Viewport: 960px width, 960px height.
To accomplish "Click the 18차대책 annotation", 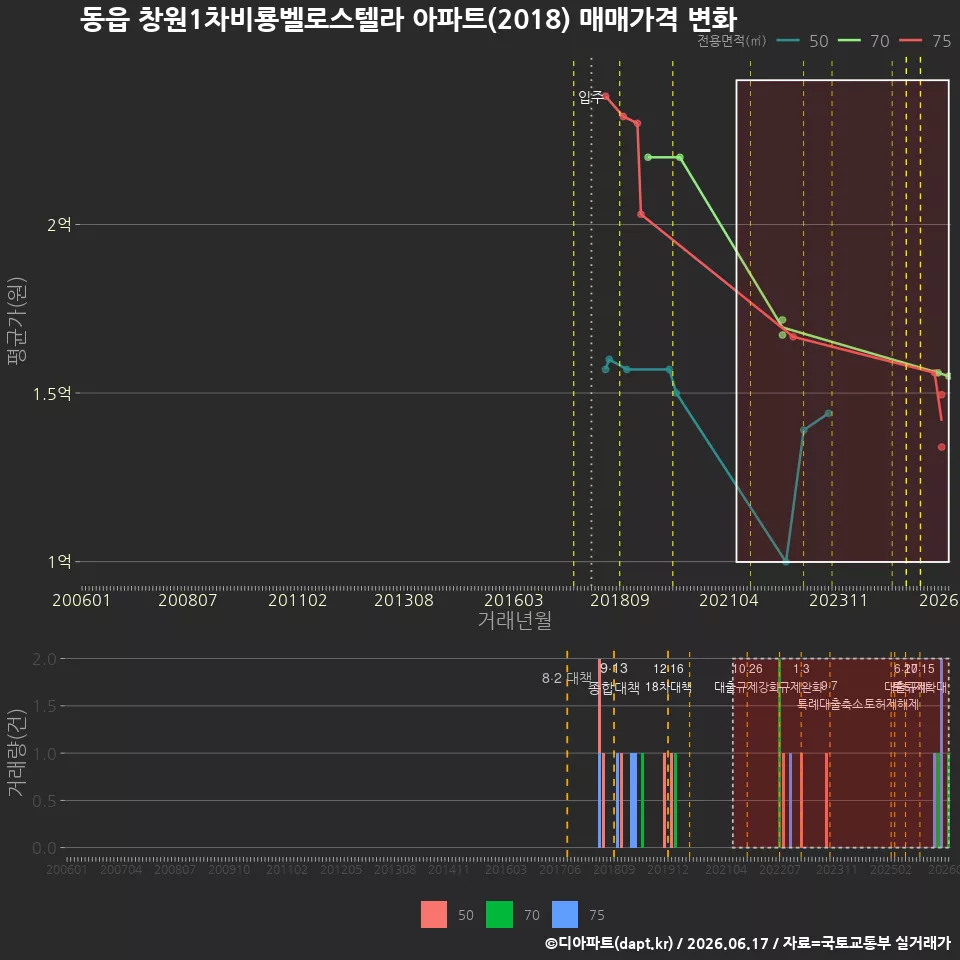I will (669, 687).
